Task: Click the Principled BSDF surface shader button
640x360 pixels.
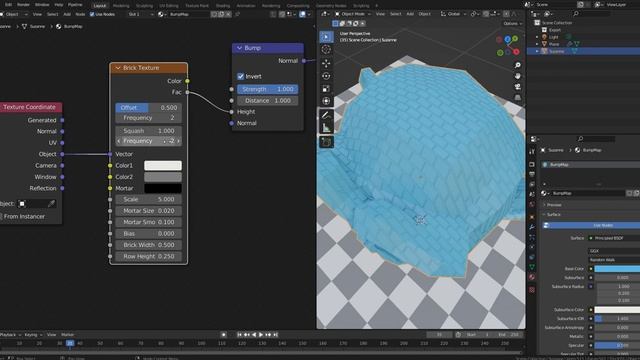Action: coord(614,238)
